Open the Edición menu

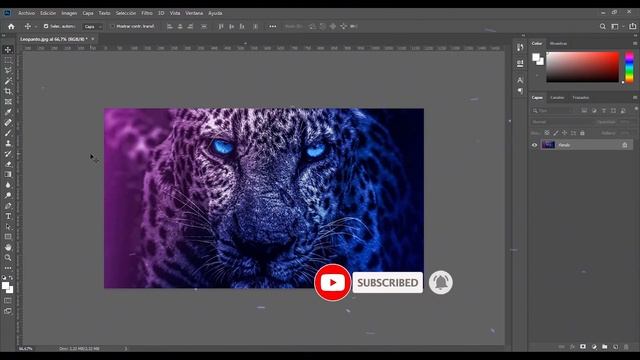(x=48, y=13)
